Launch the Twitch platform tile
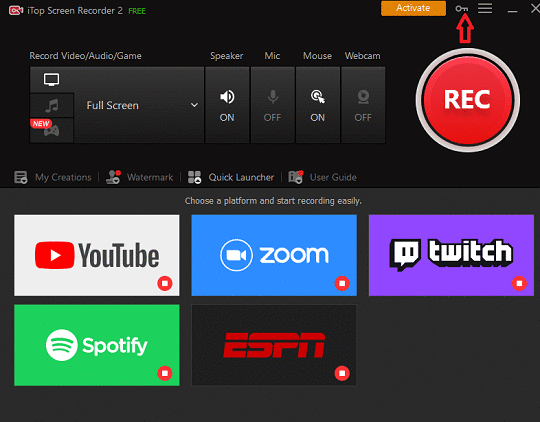The image size is (540, 422). (x=451, y=255)
